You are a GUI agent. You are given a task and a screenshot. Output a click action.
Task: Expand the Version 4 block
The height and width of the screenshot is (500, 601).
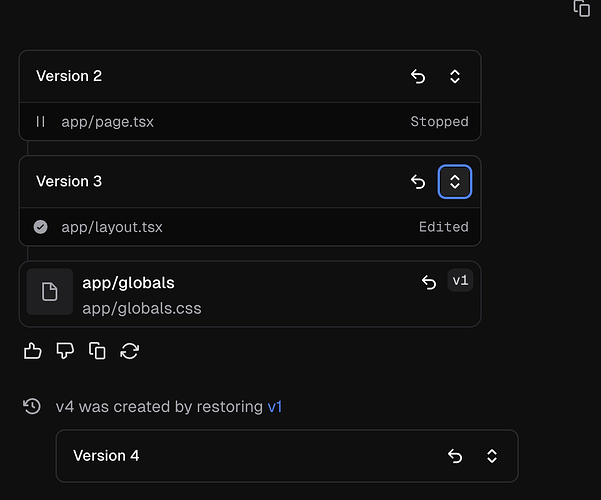(x=492, y=456)
